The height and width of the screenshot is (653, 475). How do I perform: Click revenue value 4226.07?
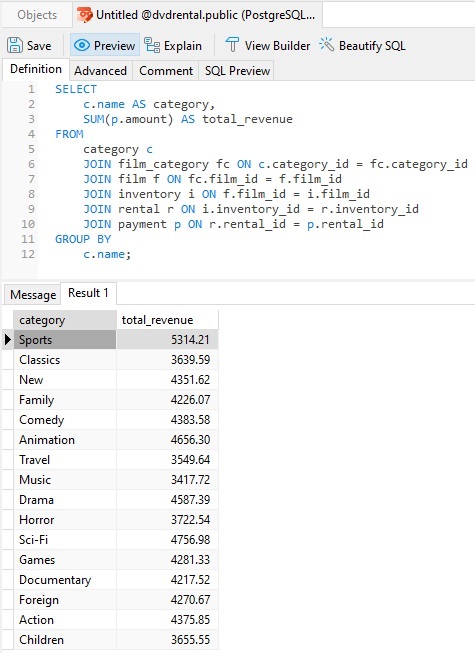190,399
